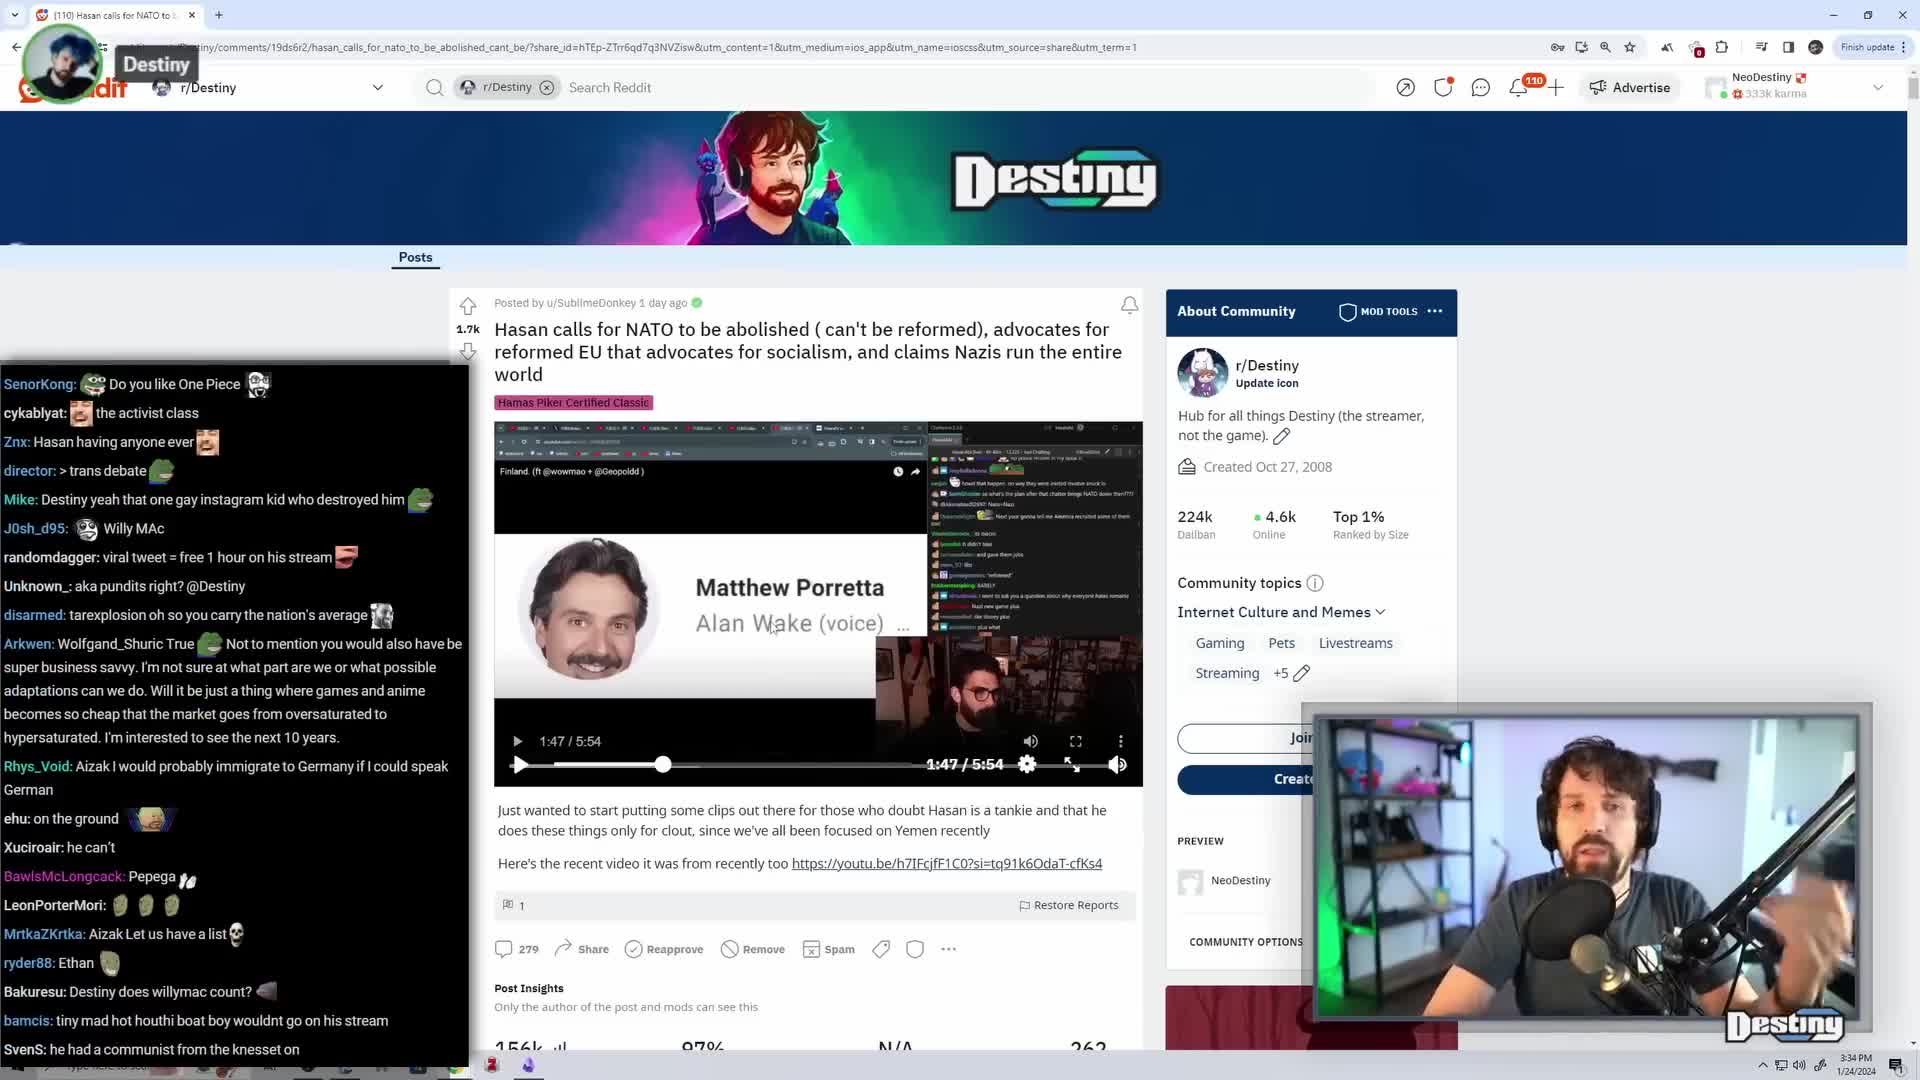
Task: Open Chrome extensions puzzle icon
Action: tap(1721, 47)
